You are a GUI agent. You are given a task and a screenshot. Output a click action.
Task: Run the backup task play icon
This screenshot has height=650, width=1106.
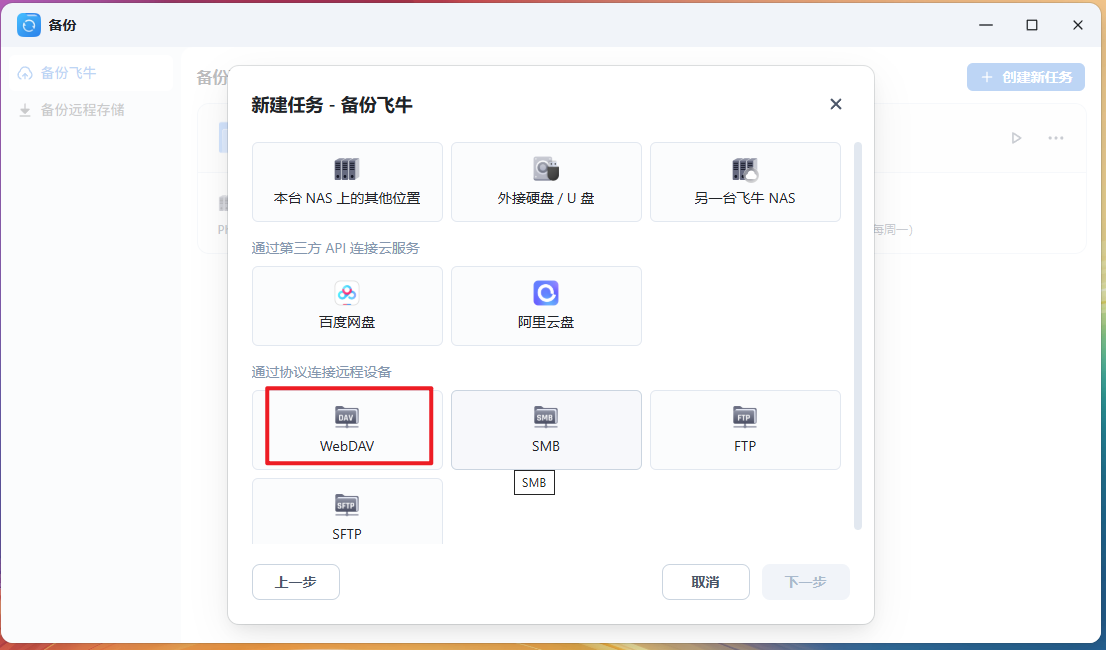pyautogui.click(x=1016, y=138)
